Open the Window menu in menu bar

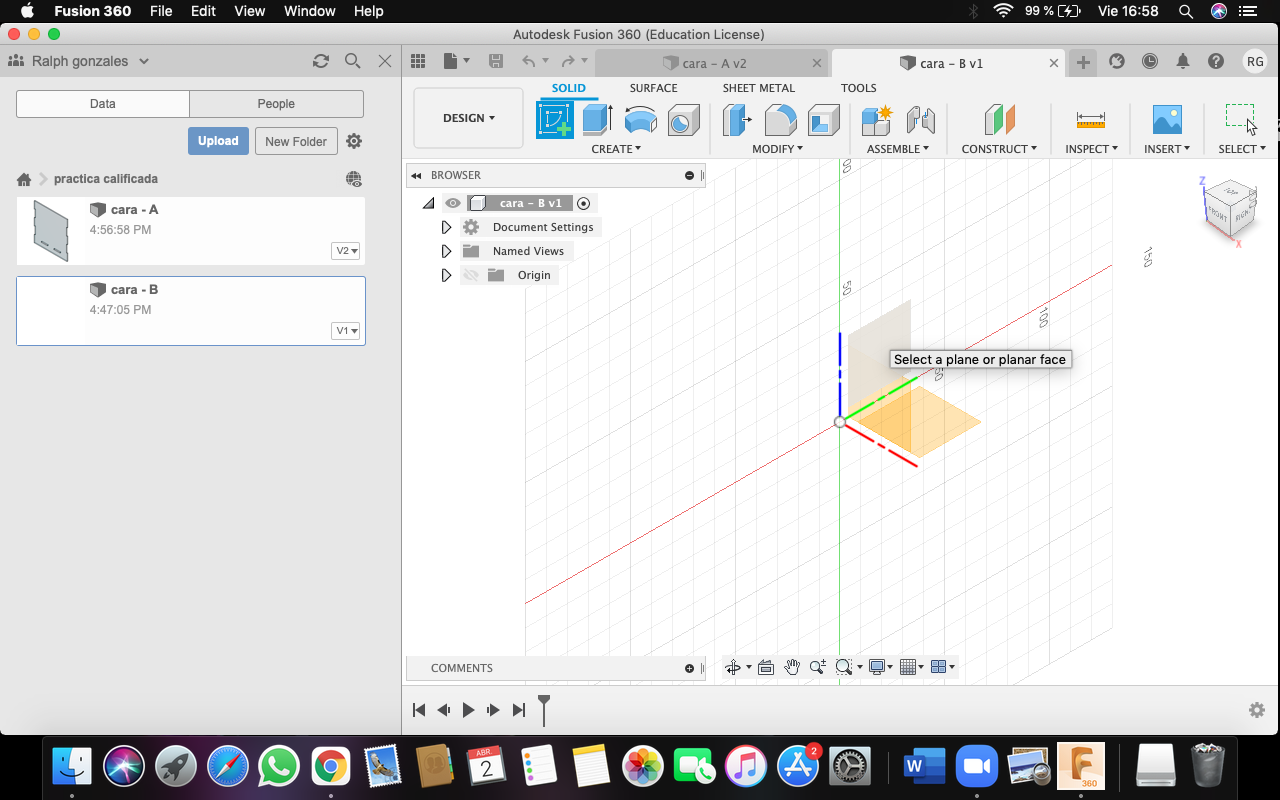click(x=310, y=11)
